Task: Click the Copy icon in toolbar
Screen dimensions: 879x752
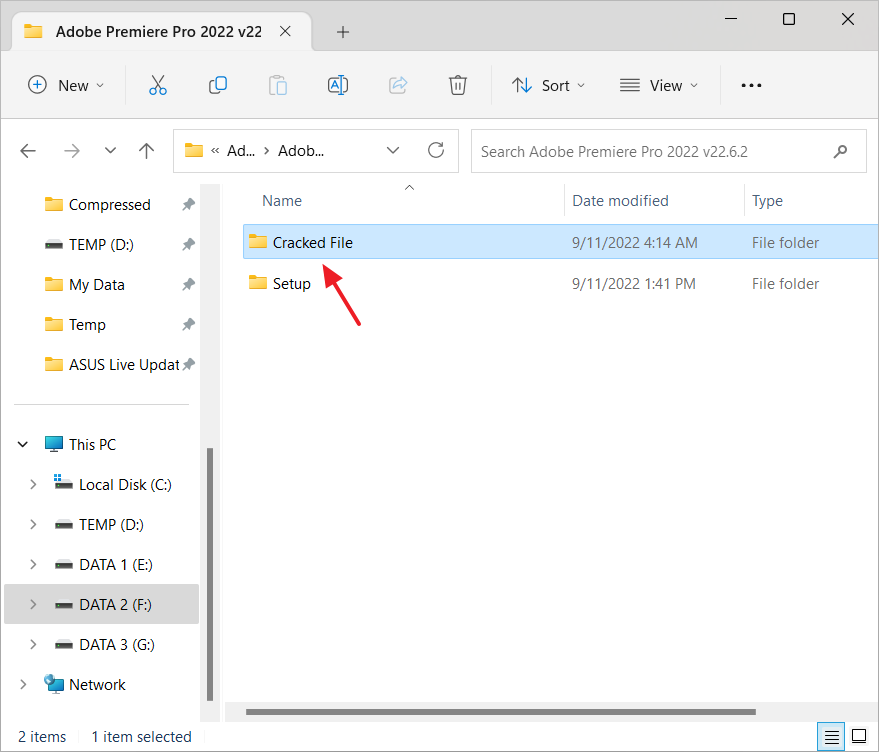Action: (217, 85)
